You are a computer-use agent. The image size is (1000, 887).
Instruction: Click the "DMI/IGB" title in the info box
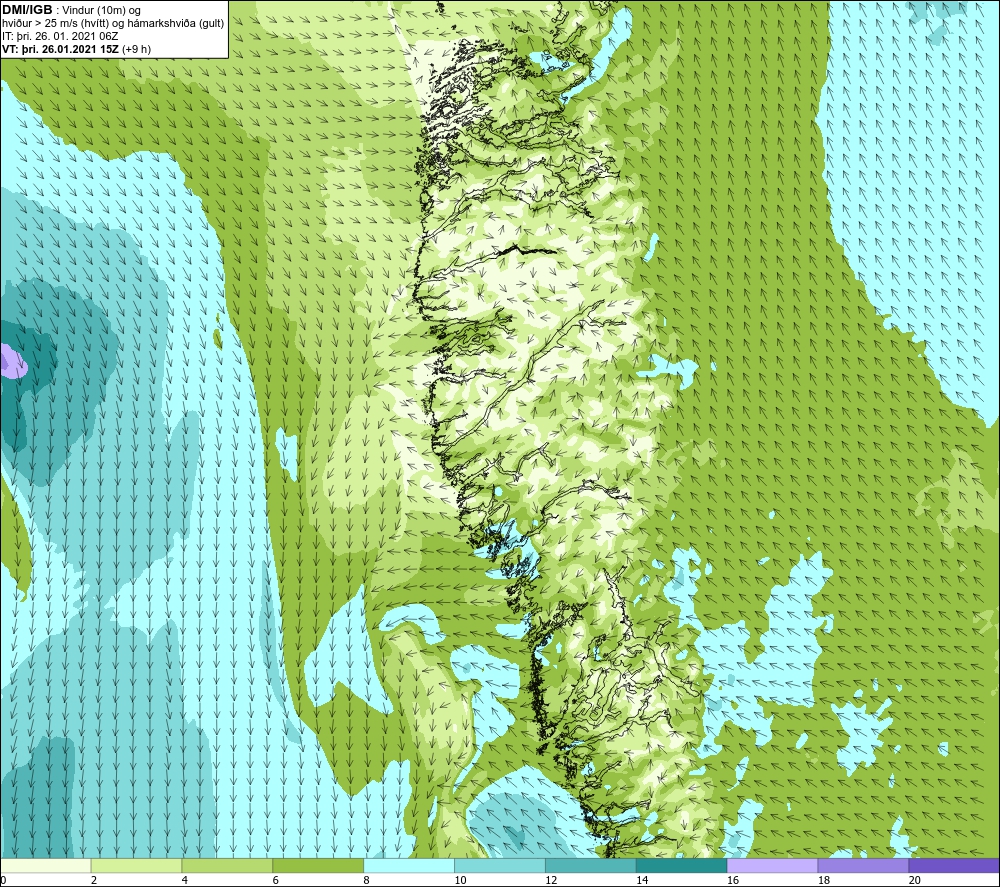[x=27, y=10]
